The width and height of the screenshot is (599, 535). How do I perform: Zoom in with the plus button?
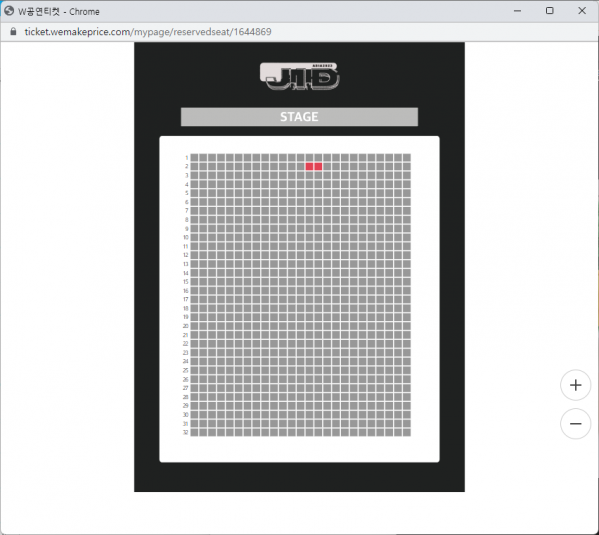tap(575, 385)
